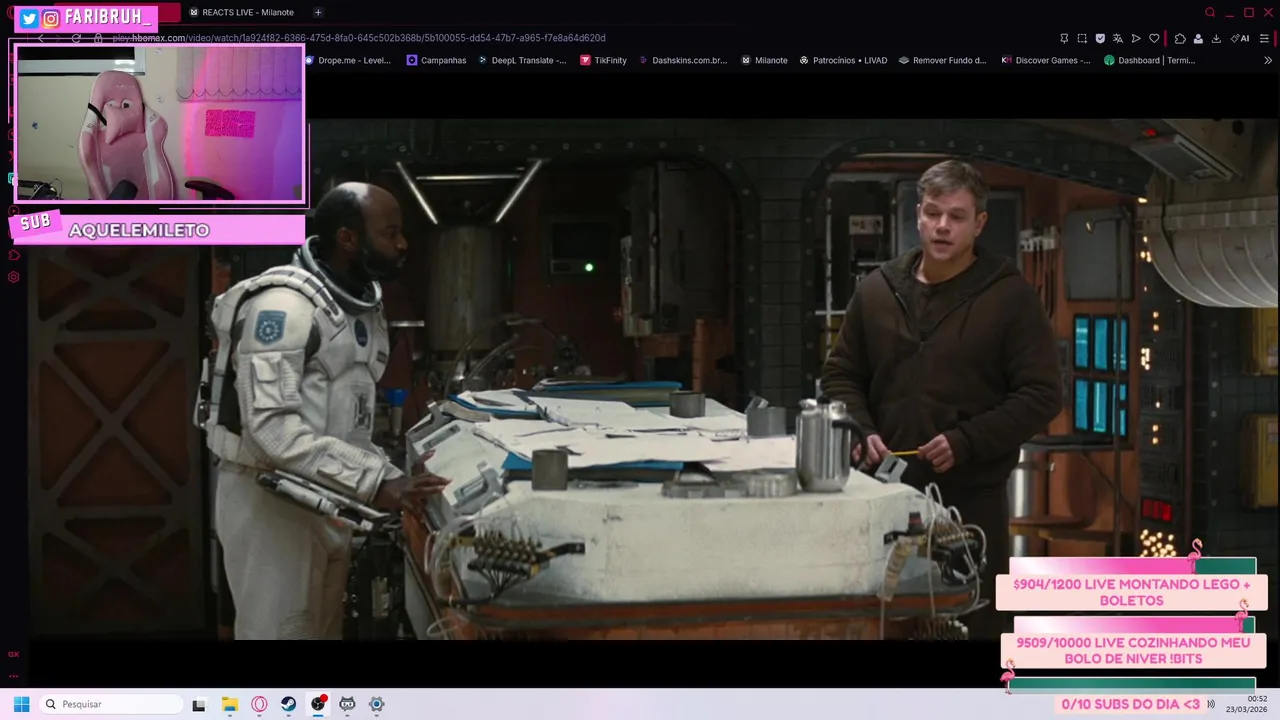Click the webcam overlay thumbnail

159,123
